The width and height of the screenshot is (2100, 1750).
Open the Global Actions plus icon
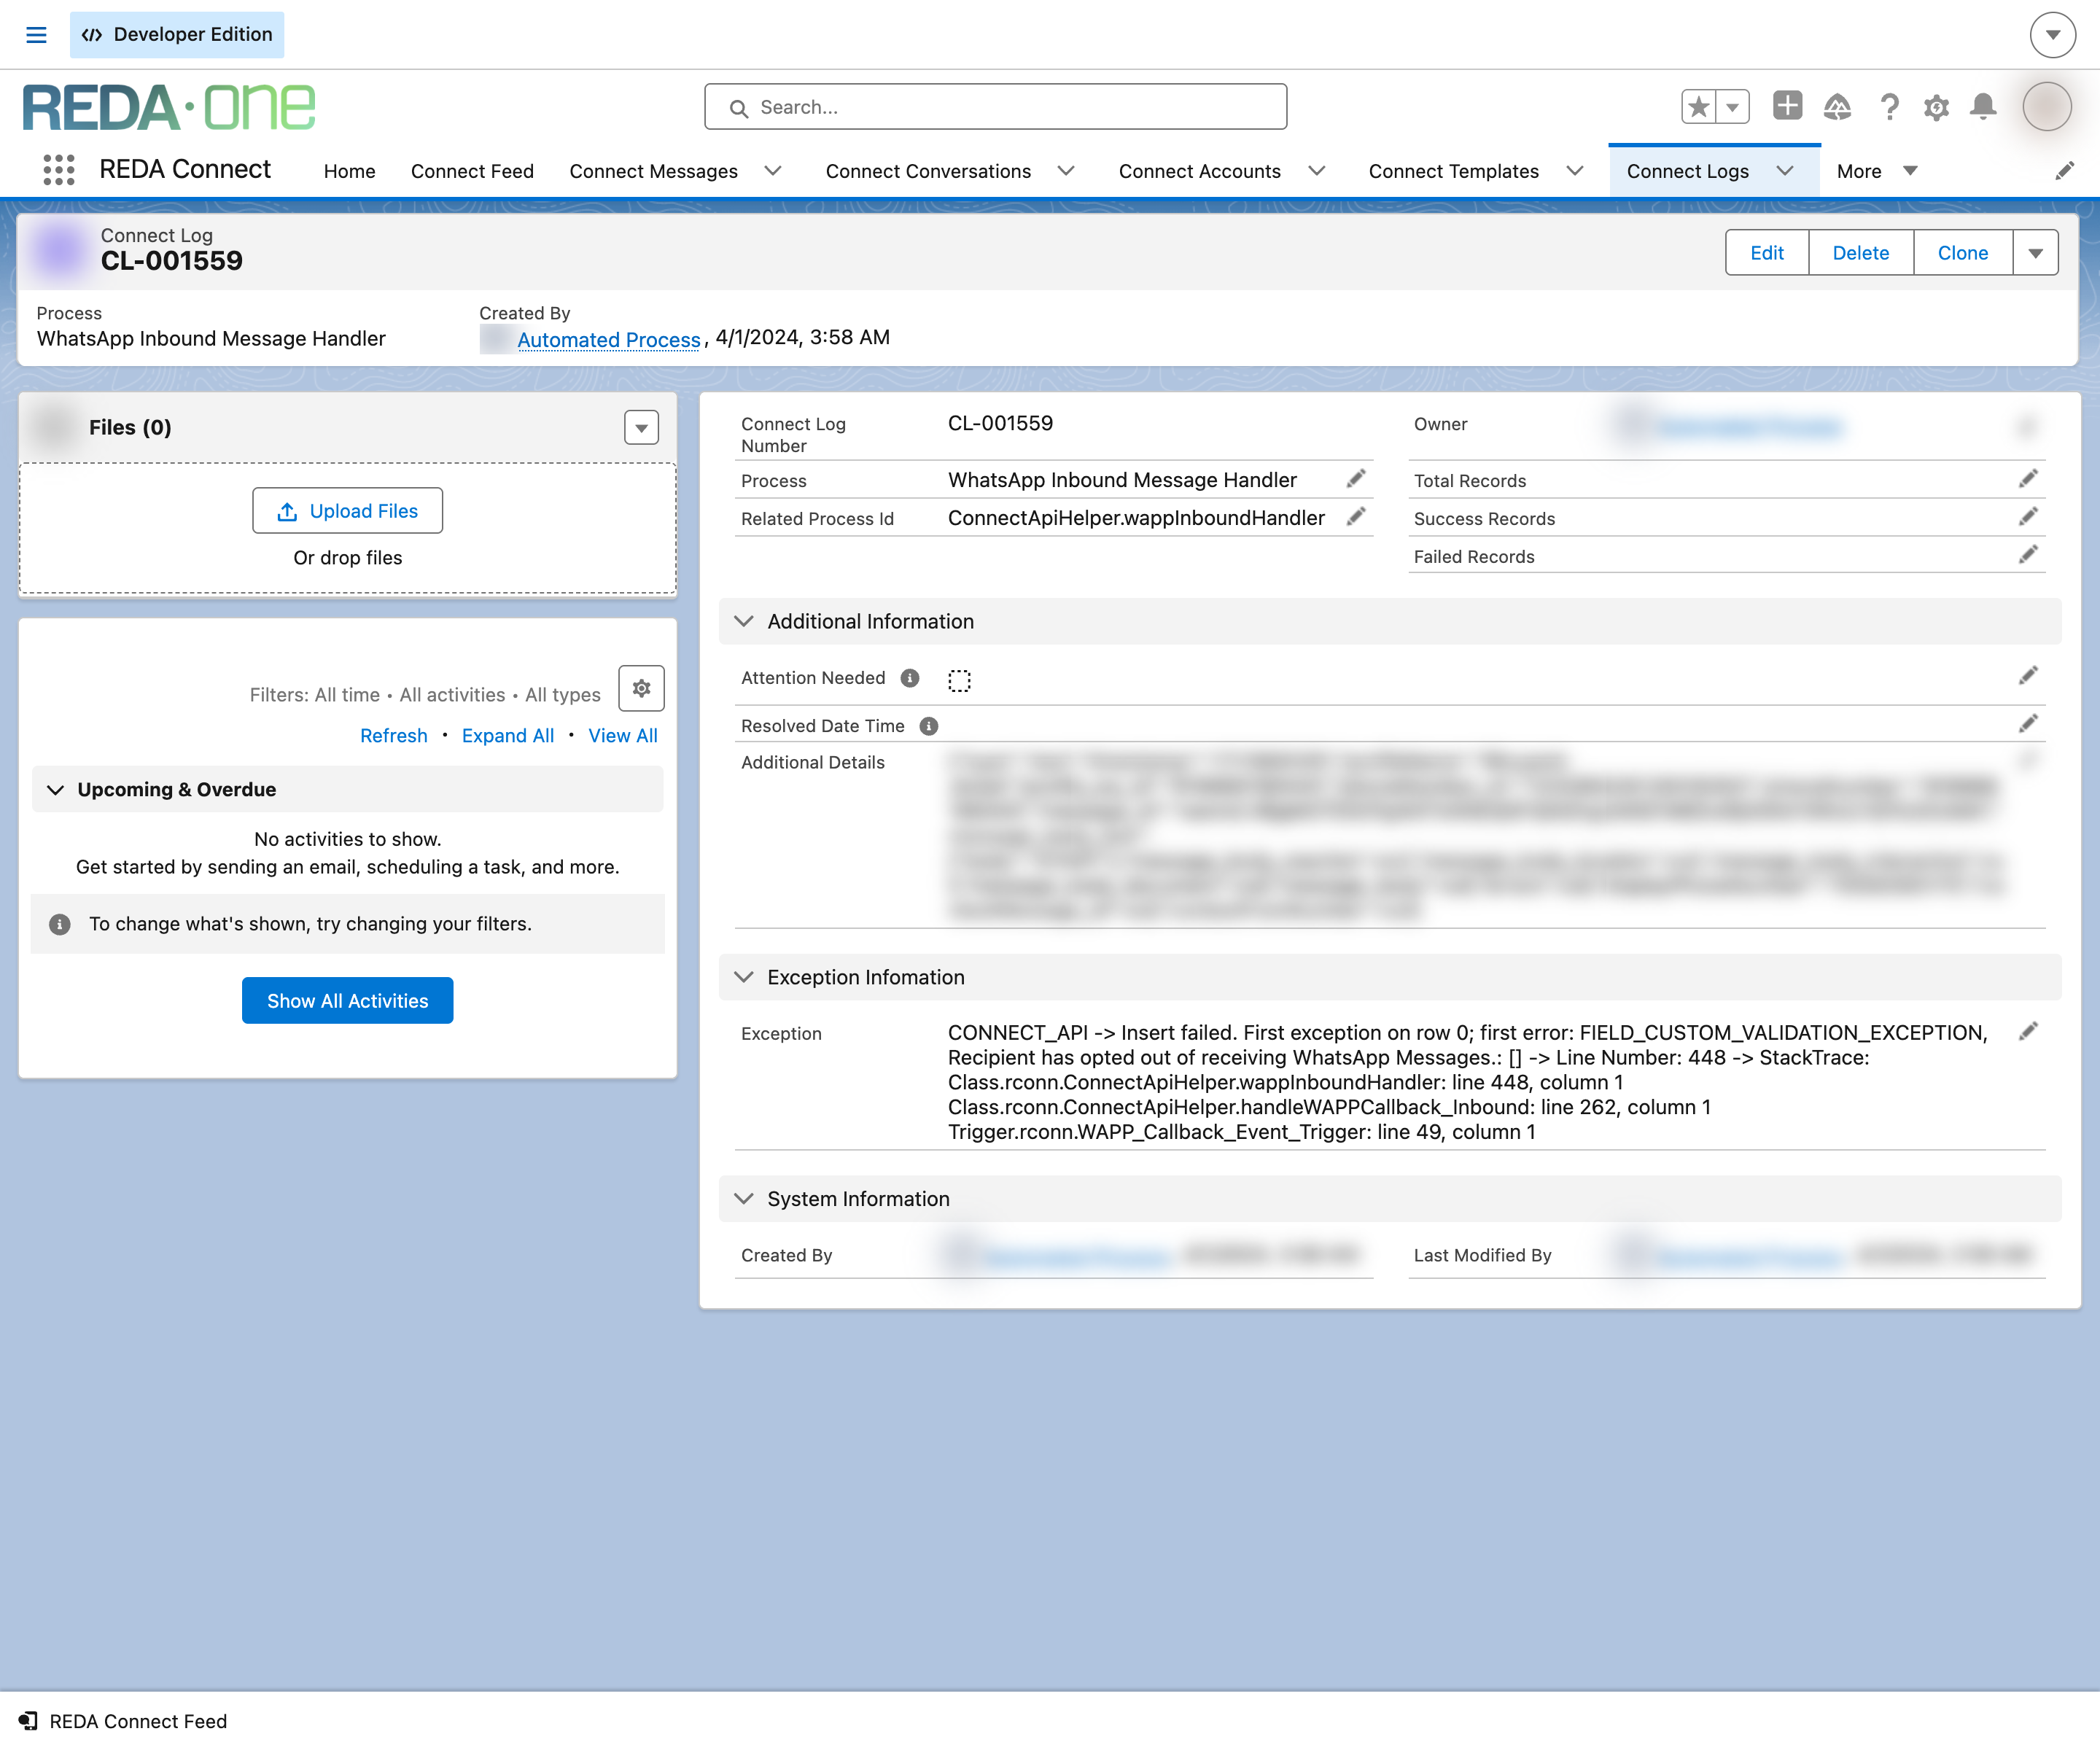pyautogui.click(x=1787, y=106)
